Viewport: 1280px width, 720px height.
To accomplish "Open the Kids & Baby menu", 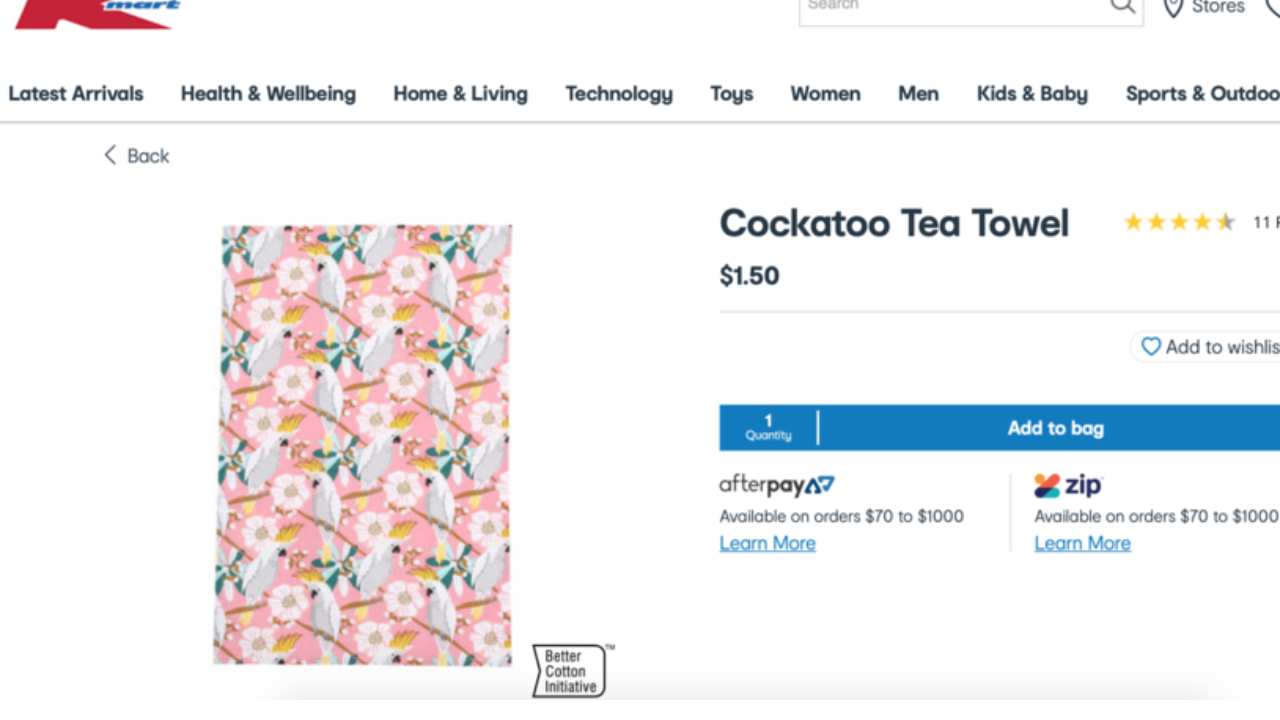I will click(x=1032, y=94).
